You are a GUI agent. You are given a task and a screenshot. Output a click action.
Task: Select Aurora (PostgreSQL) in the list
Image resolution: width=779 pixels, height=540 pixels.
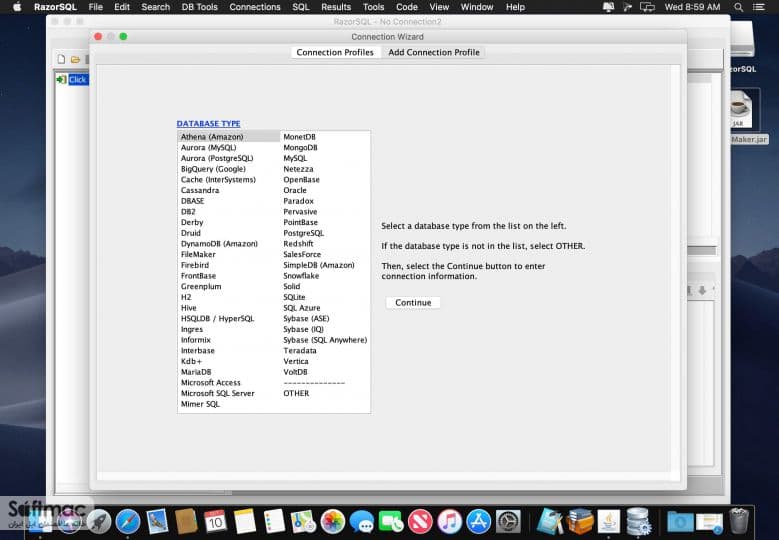coord(229,158)
